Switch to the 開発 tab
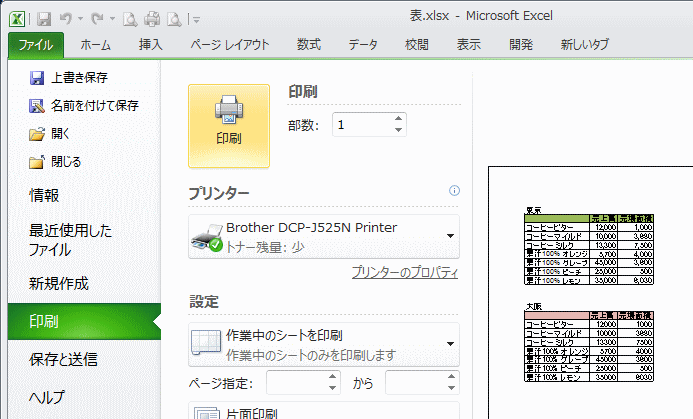Screen dimensions: 693x419 (x=521, y=45)
